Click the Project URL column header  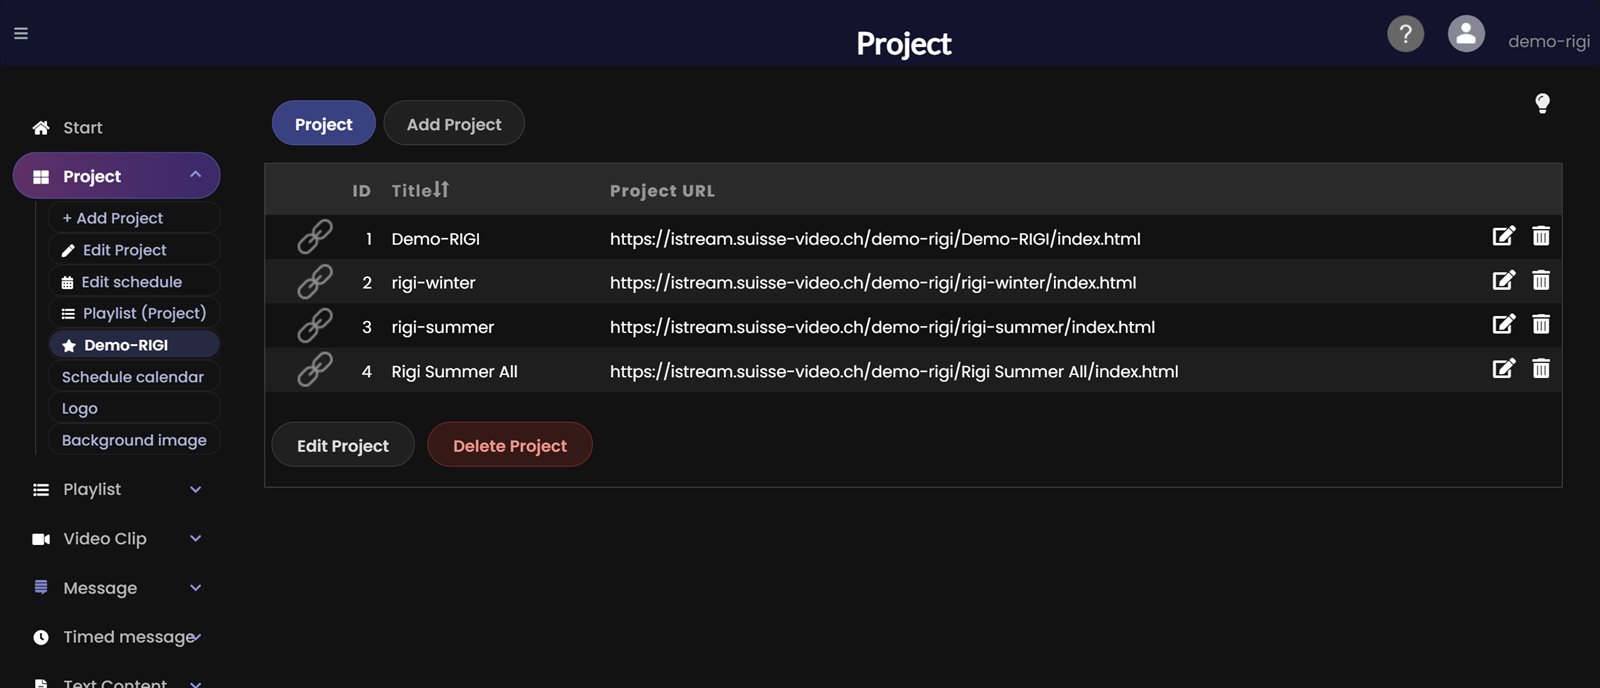662,190
